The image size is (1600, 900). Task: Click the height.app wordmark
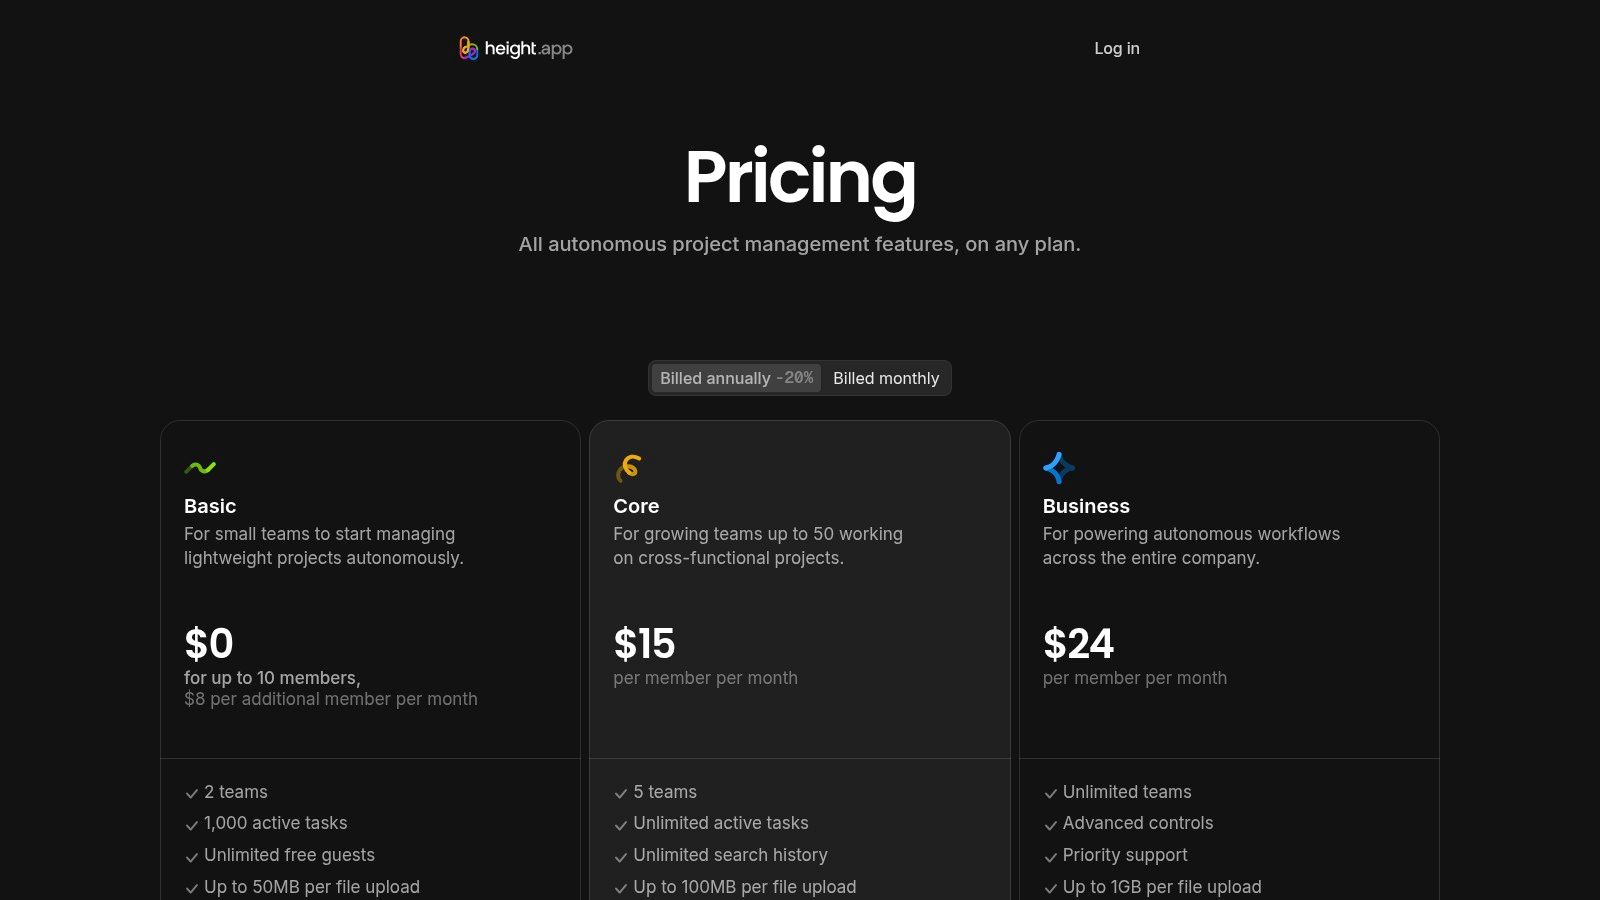[x=528, y=48]
